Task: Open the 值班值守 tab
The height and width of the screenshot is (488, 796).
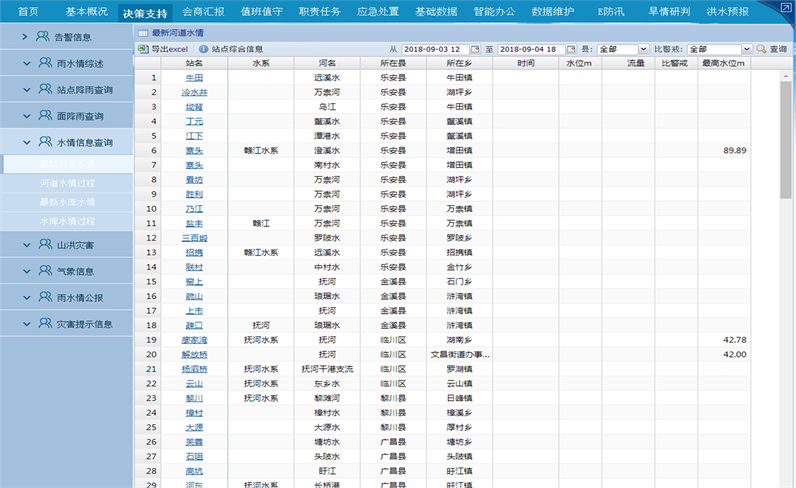Action: 261,12
